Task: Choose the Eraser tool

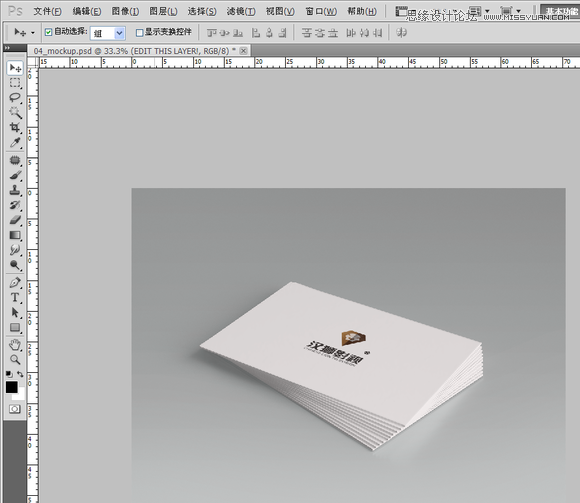Action: [x=15, y=220]
